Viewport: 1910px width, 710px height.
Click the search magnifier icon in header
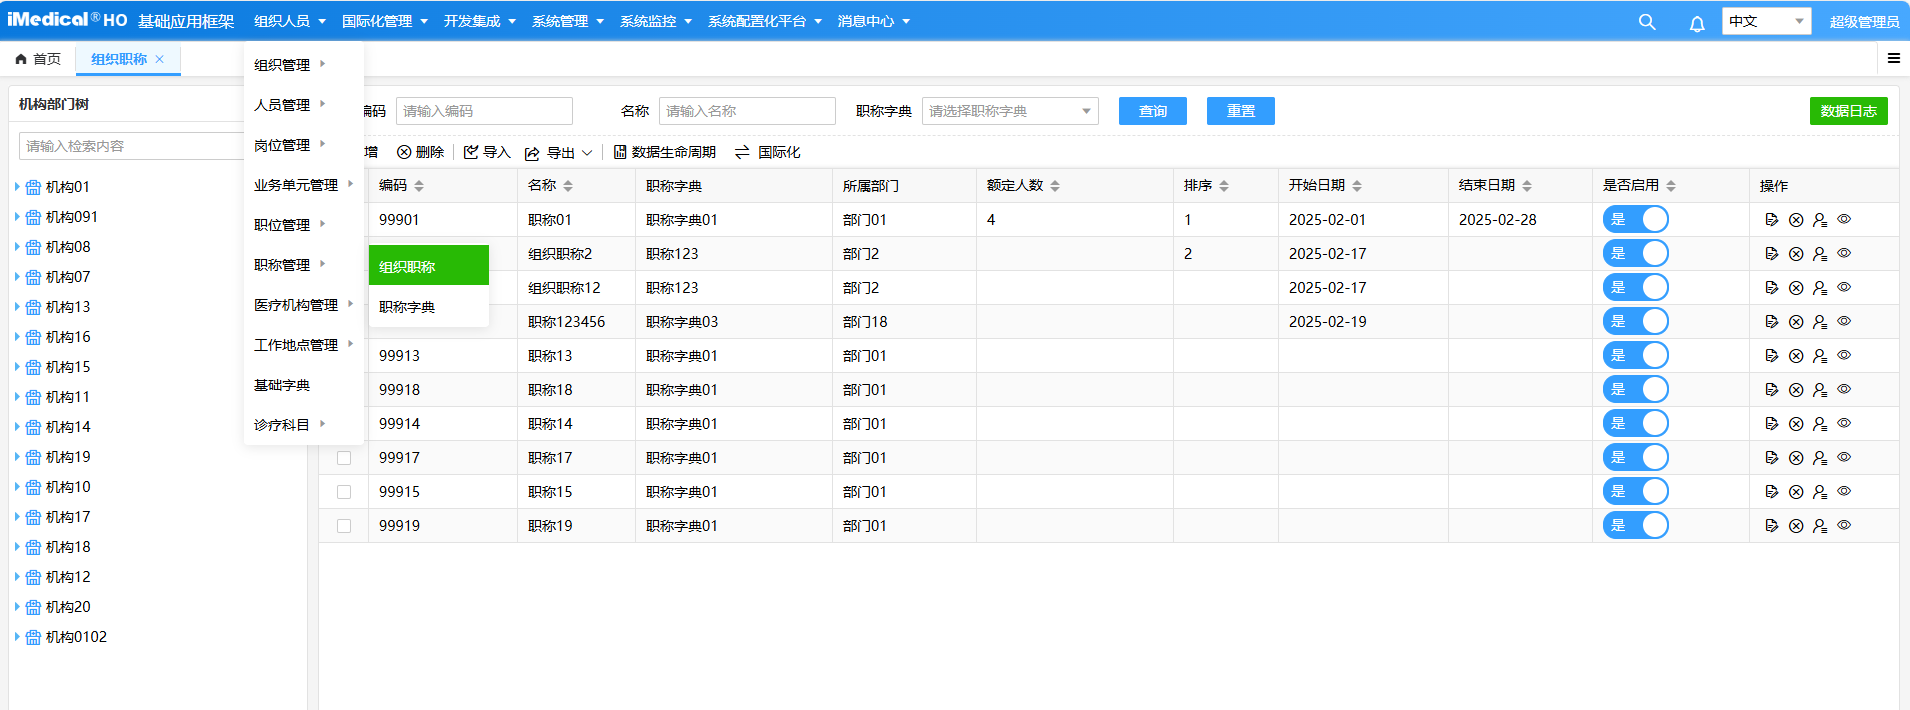click(x=1646, y=22)
